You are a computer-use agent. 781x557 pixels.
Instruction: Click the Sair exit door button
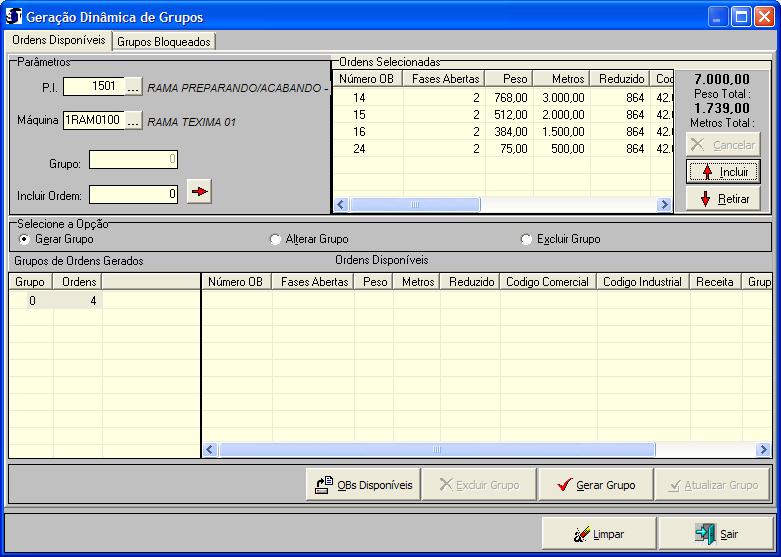point(716,534)
